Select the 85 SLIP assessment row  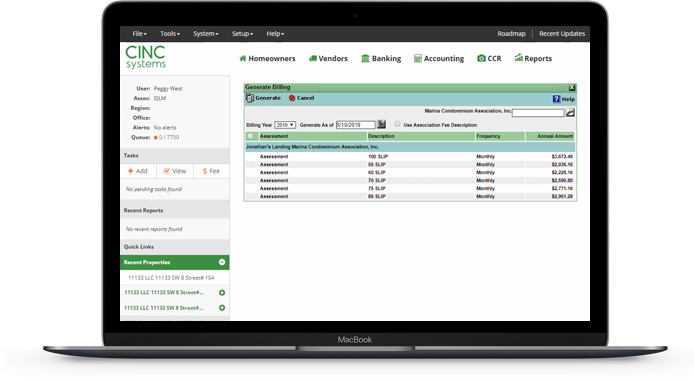tap(410, 196)
